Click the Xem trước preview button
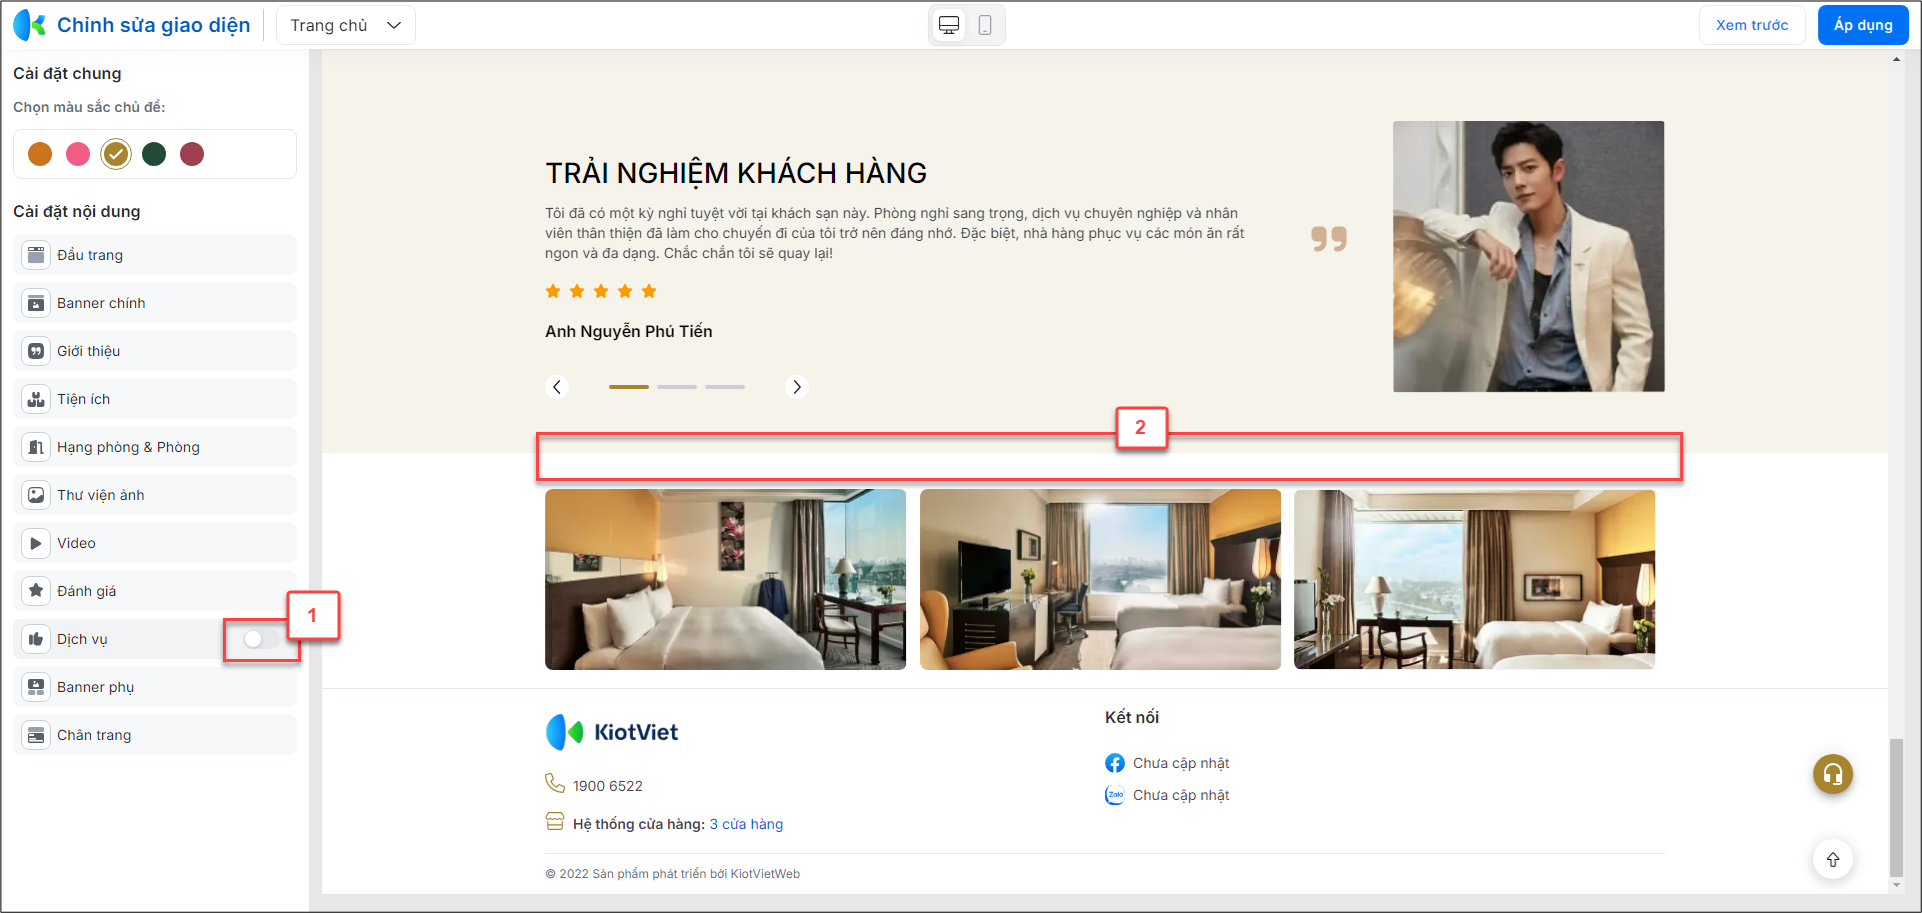Image resolution: width=1922 pixels, height=913 pixels. coord(1752,25)
